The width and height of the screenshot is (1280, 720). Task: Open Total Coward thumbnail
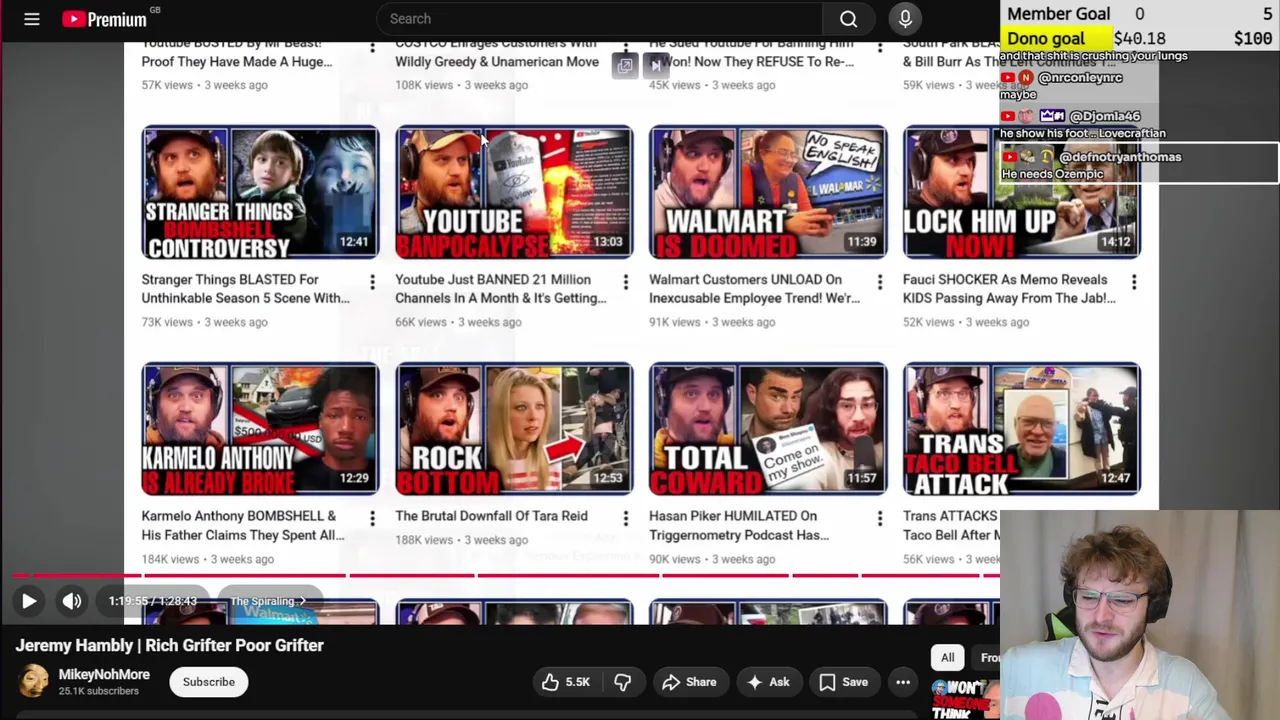768,429
